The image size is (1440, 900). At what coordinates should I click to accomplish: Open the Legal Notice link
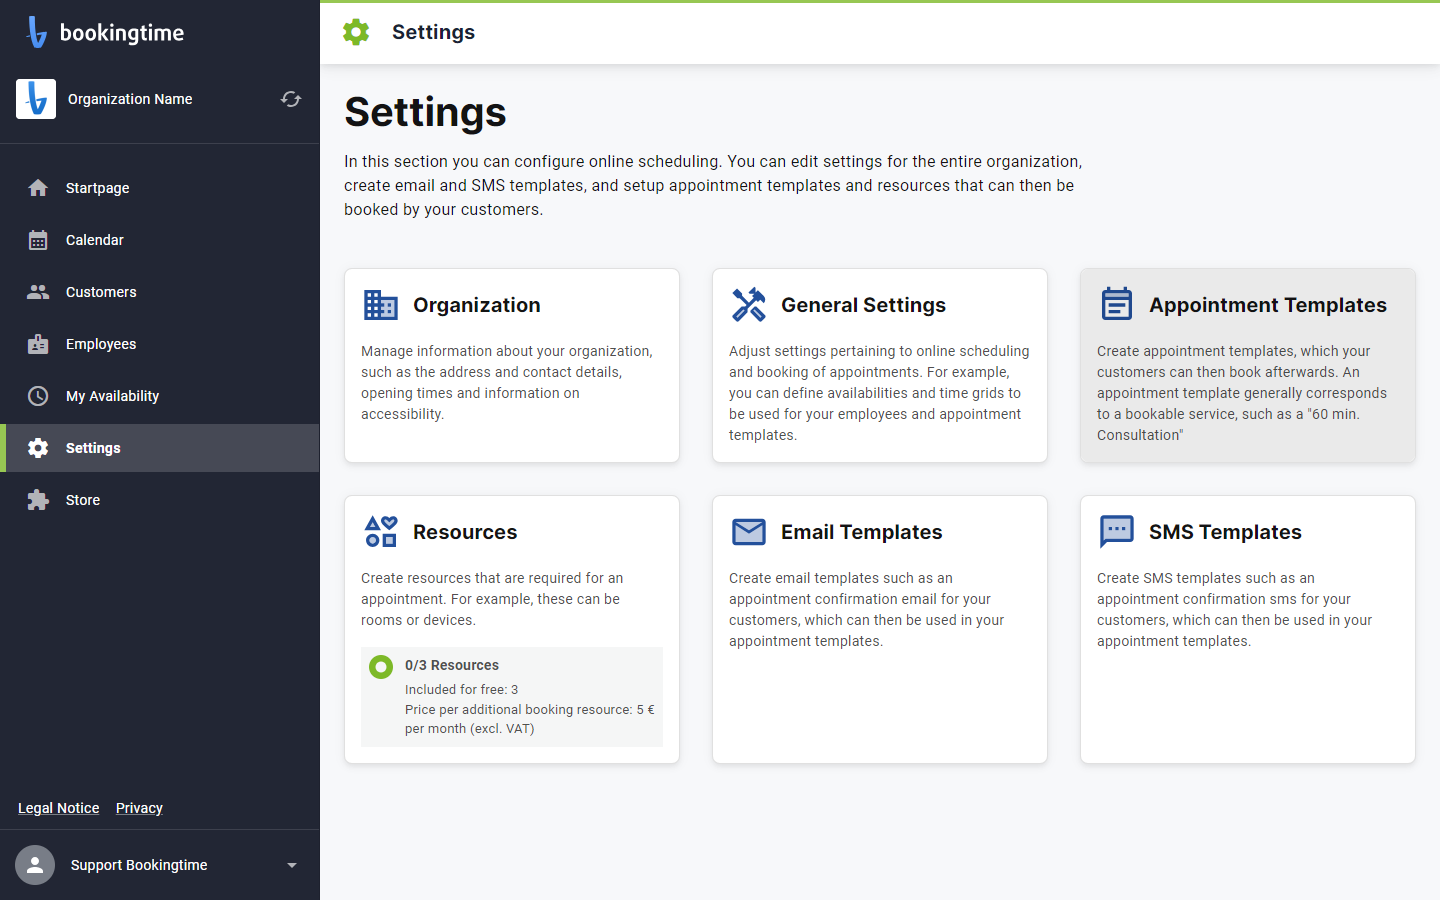tap(59, 808)
